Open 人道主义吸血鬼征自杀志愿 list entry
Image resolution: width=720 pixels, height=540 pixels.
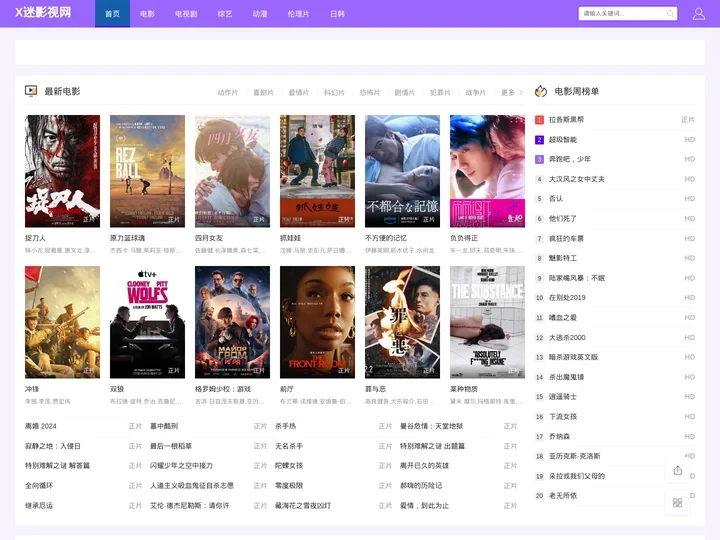tap(192, 485)
